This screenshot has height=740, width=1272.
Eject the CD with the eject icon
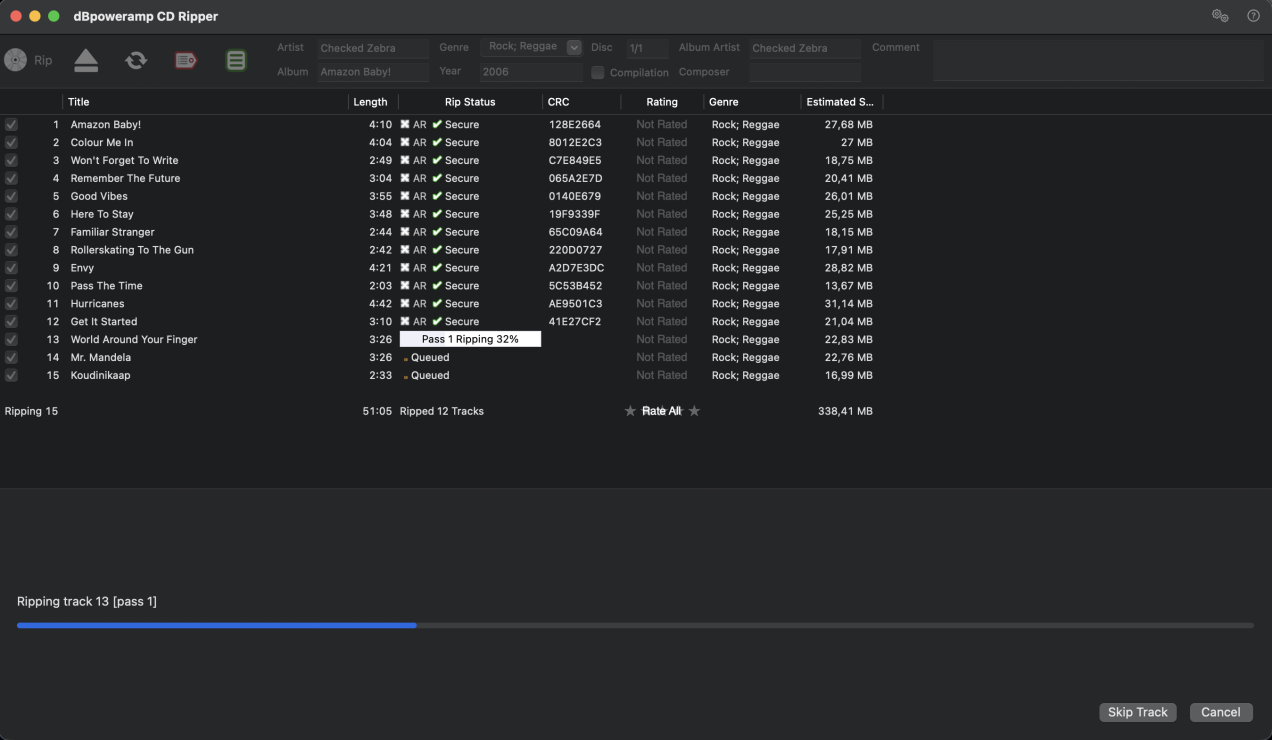coord(86,60)
